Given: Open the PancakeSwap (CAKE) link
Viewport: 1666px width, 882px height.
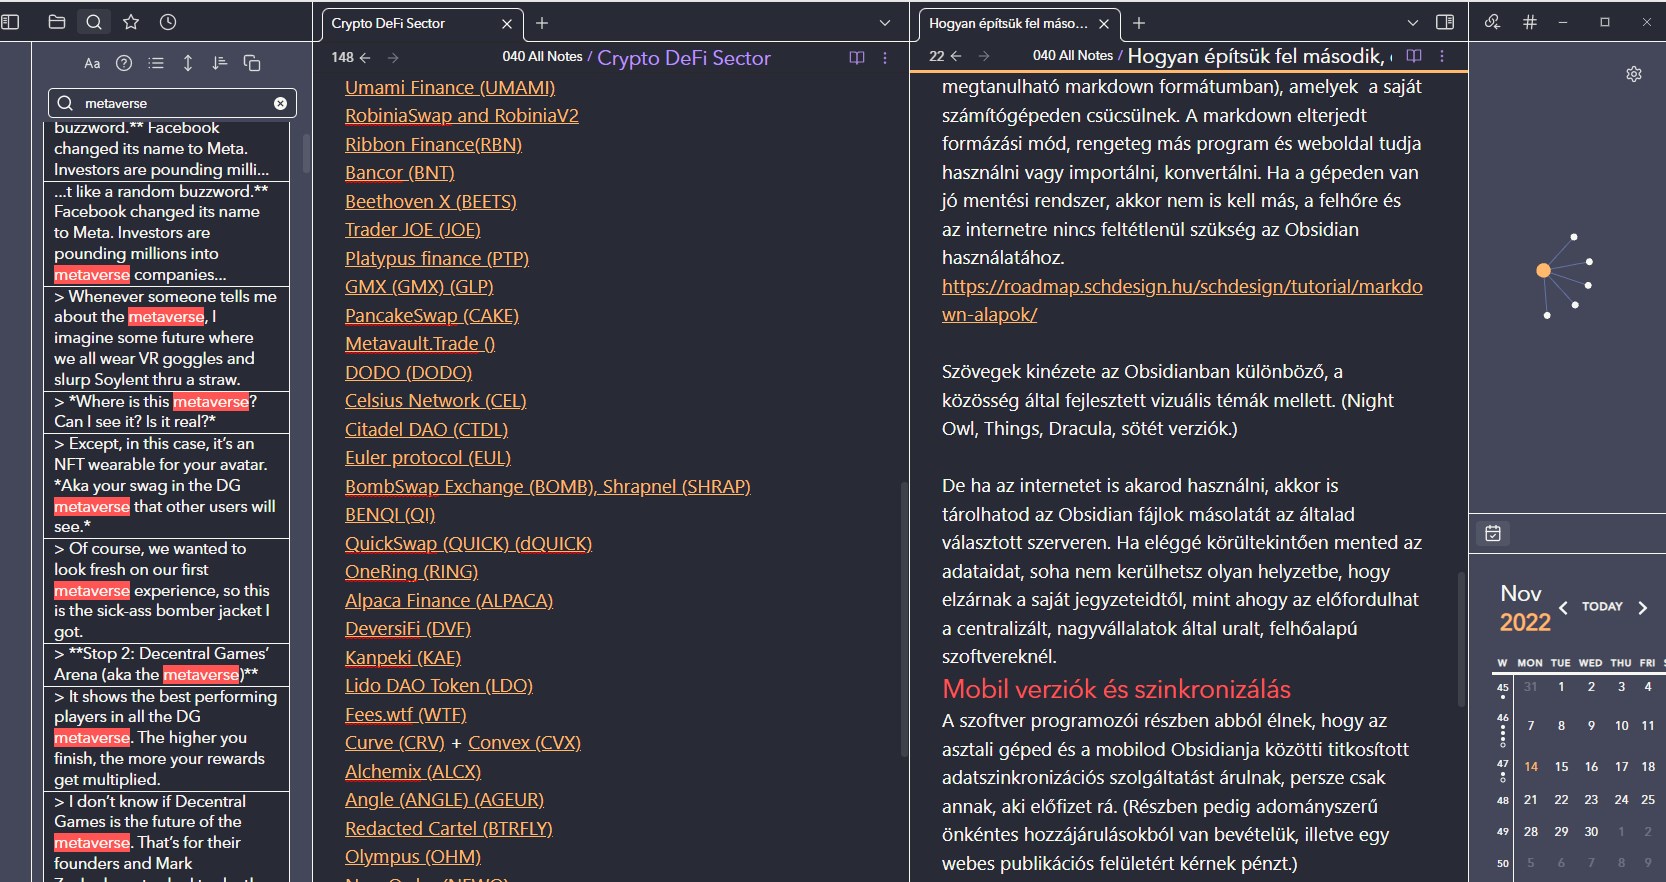Looking at the screenshot, I should click(x=432, y=316).
